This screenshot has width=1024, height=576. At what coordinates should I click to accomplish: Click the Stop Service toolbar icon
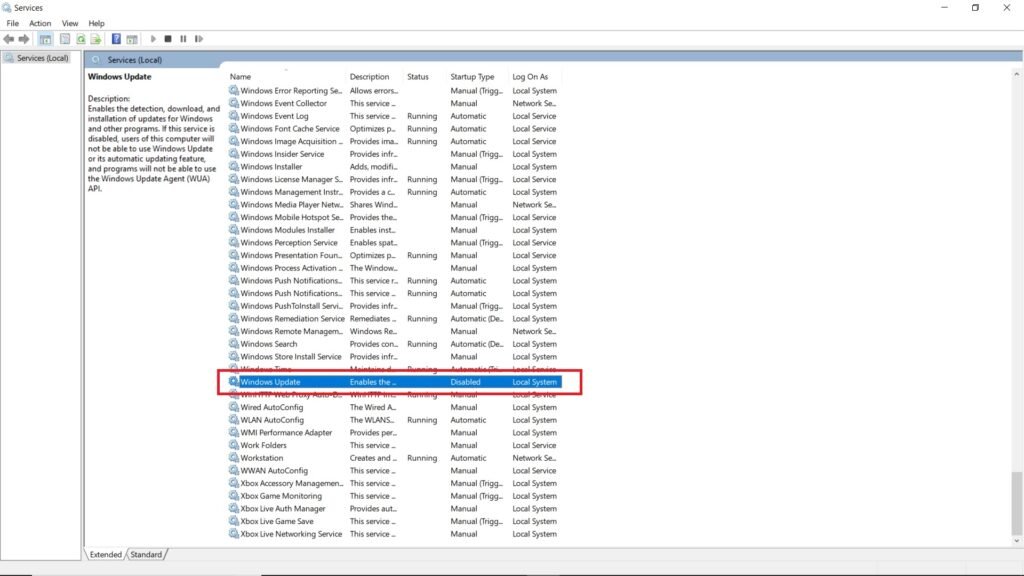(169, 39)
